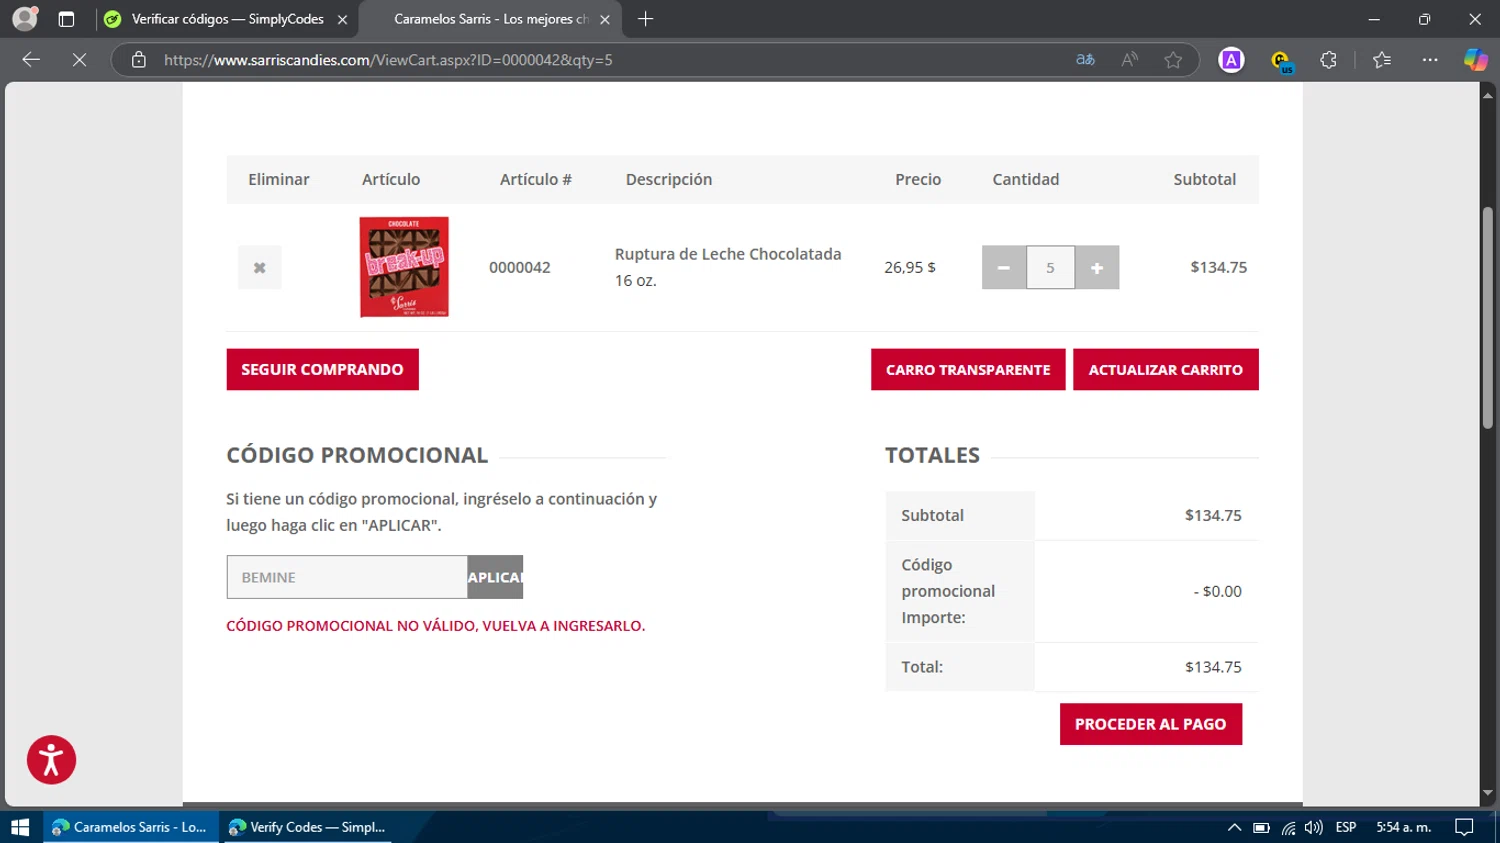Open the accessibility widget icon
The image size is (1500, 843).
coord(51,760)
